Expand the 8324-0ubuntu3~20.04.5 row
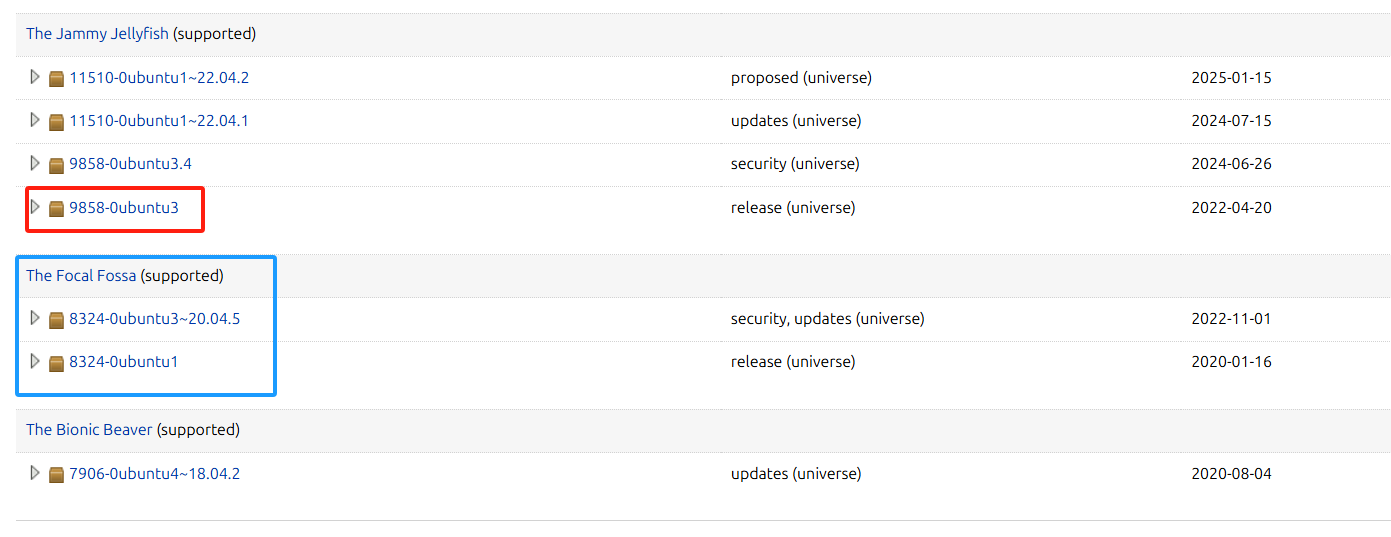 click(35, 318)
